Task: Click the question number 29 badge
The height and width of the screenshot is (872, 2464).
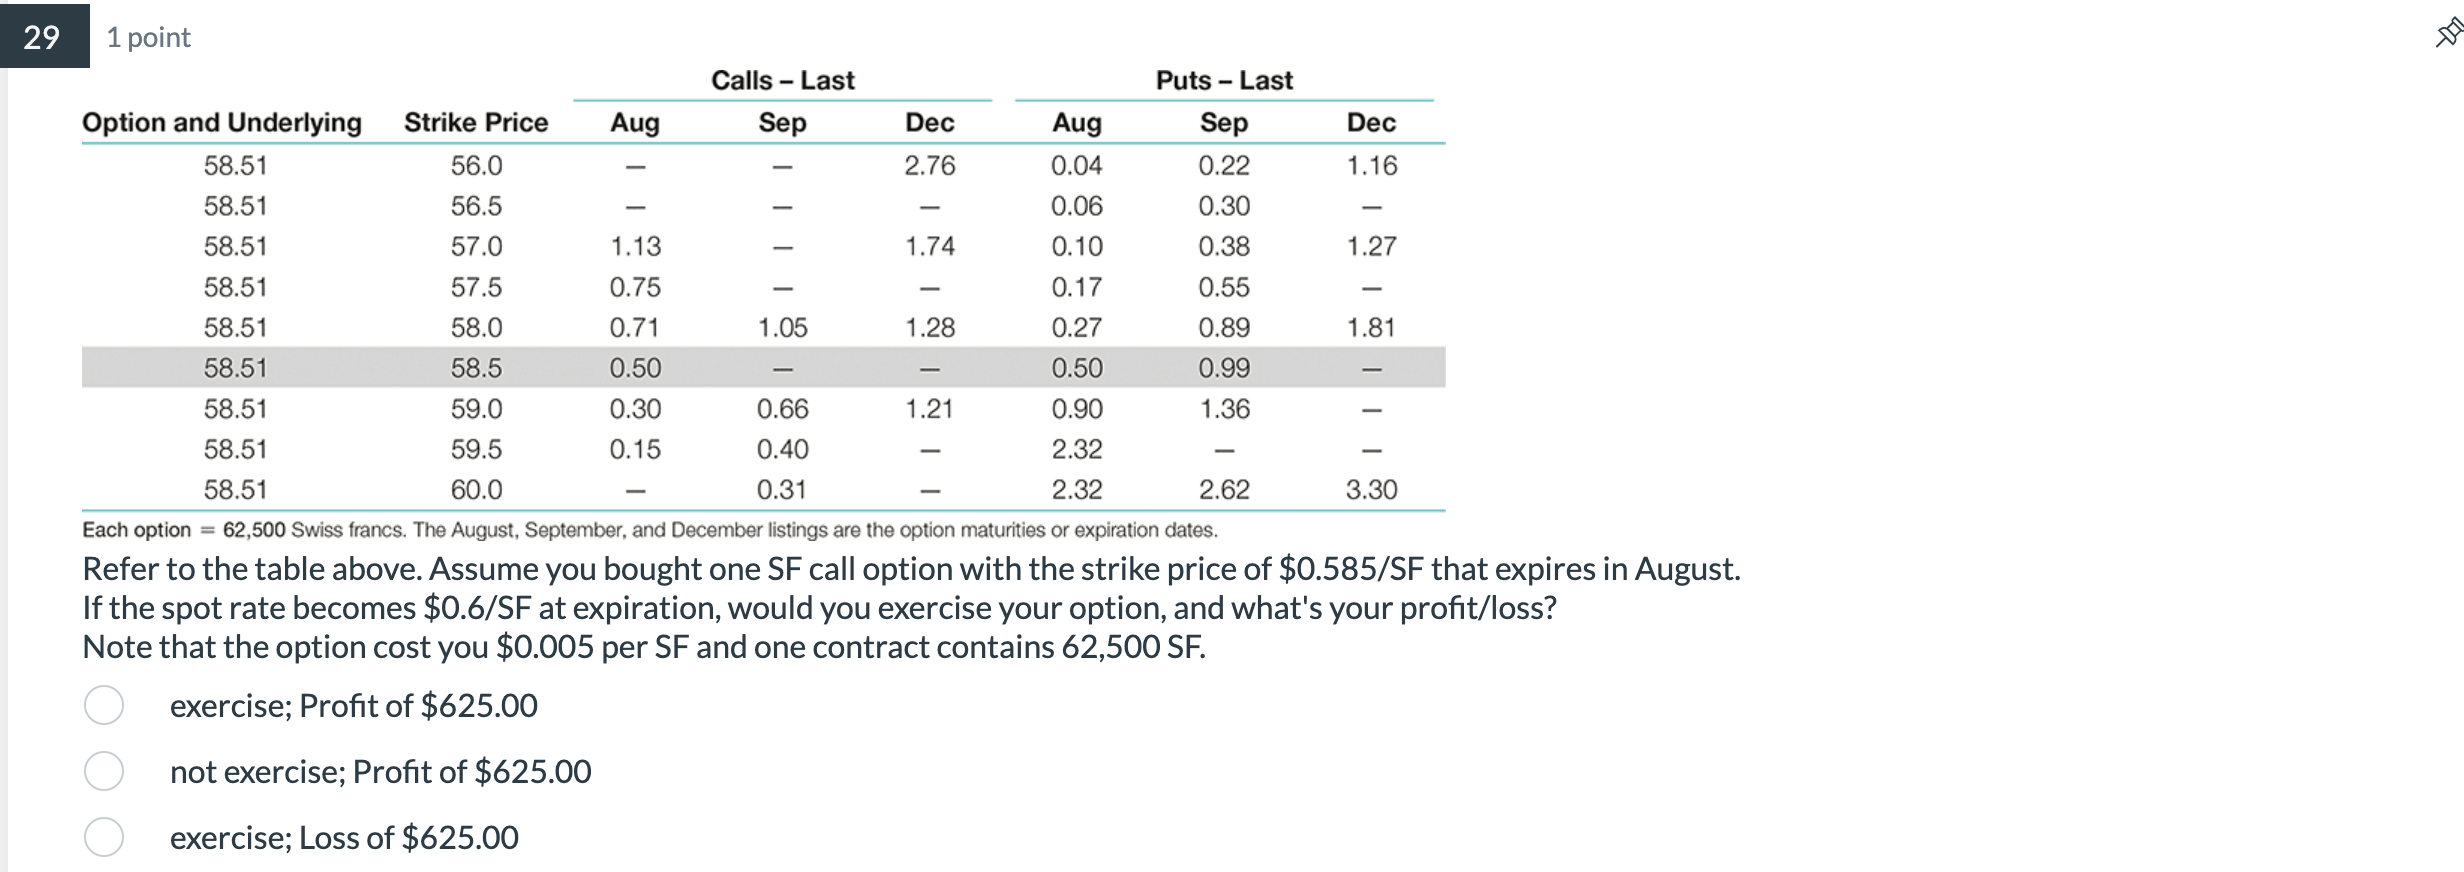Action: coord(41,38)
